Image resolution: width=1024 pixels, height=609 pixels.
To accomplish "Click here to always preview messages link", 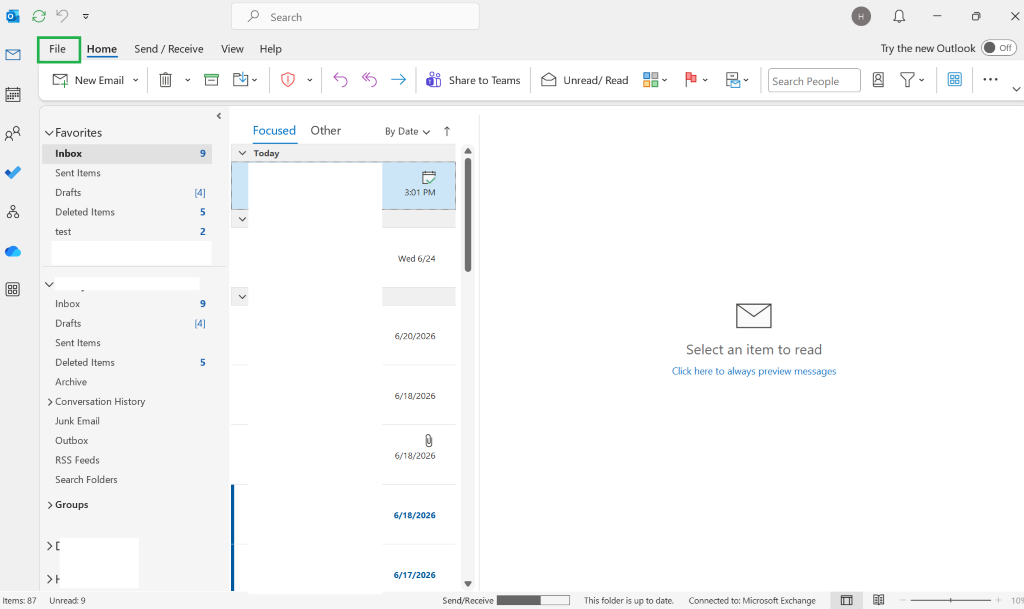I will click(x=754, y=371).
